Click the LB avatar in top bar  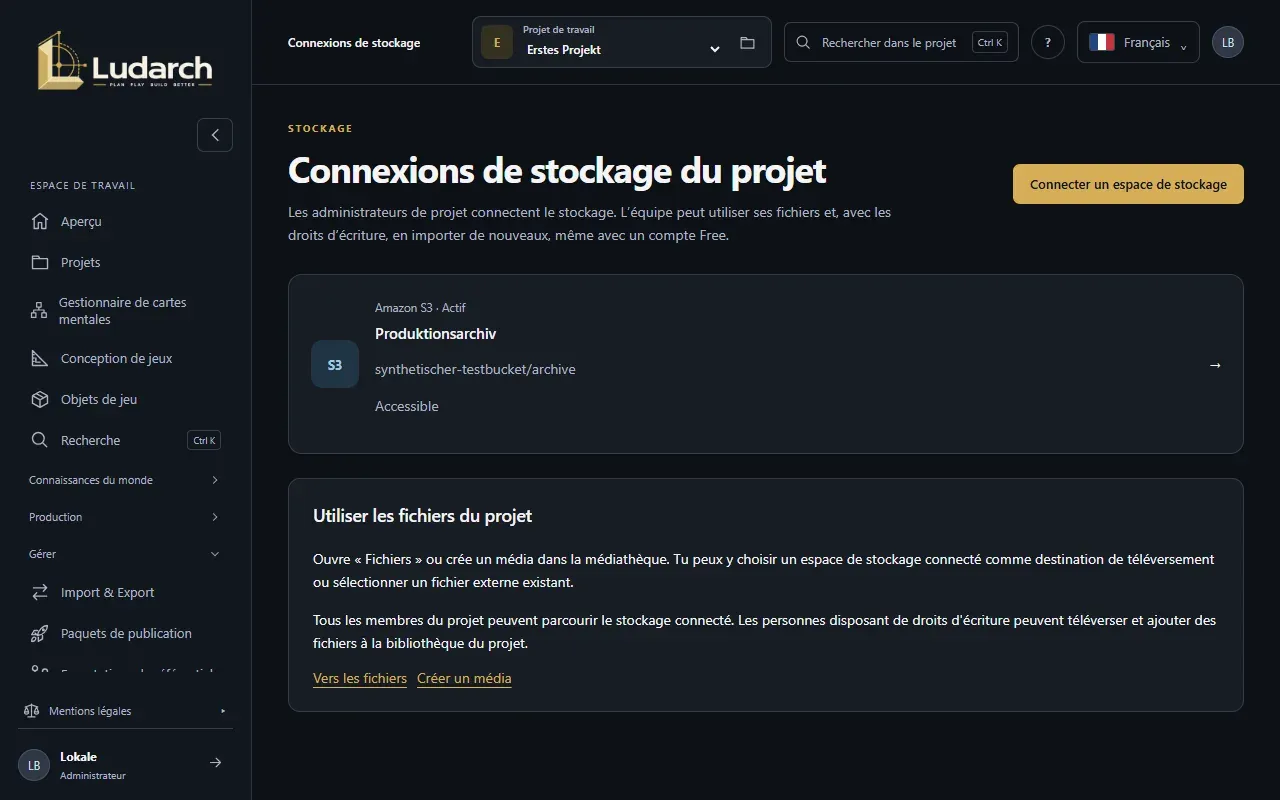(1228, 42)
